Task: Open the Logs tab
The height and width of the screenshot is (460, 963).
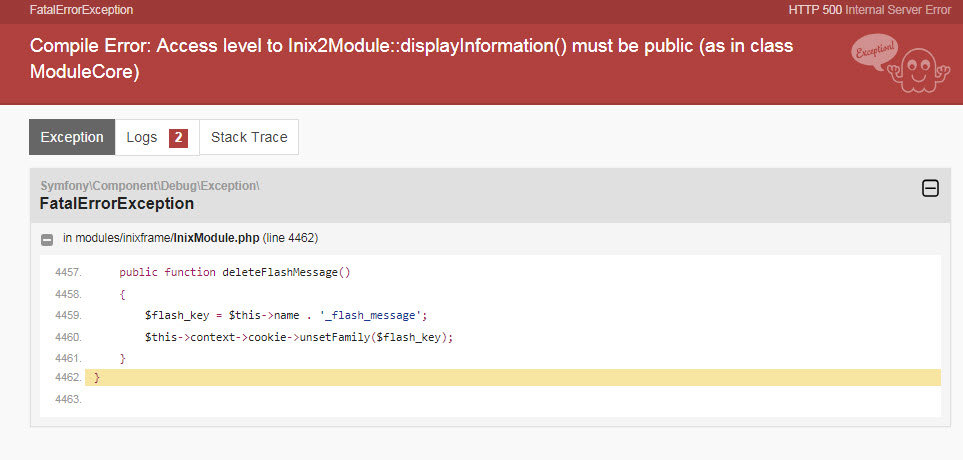Action: coord(142,138)
